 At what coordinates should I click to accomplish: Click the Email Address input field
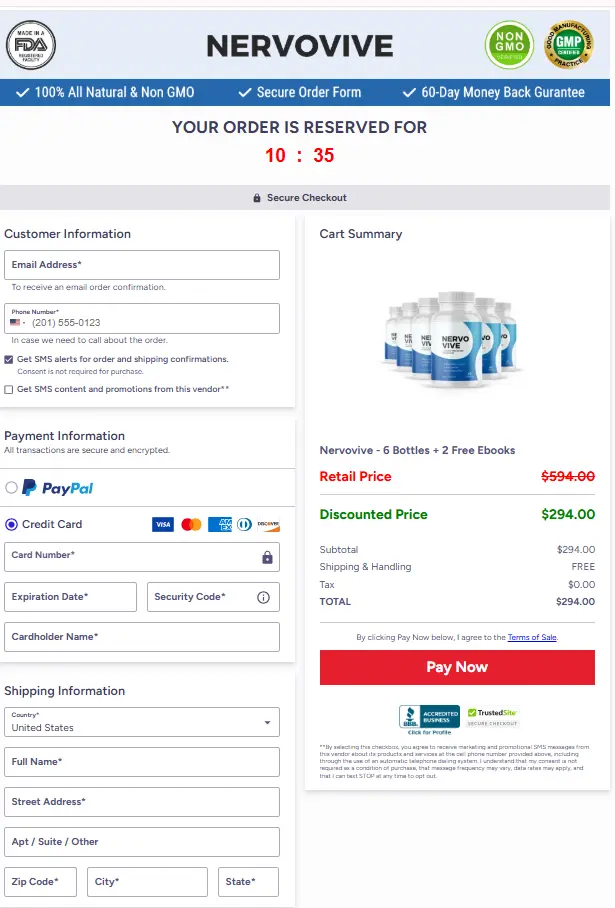[x=141, y=264]
